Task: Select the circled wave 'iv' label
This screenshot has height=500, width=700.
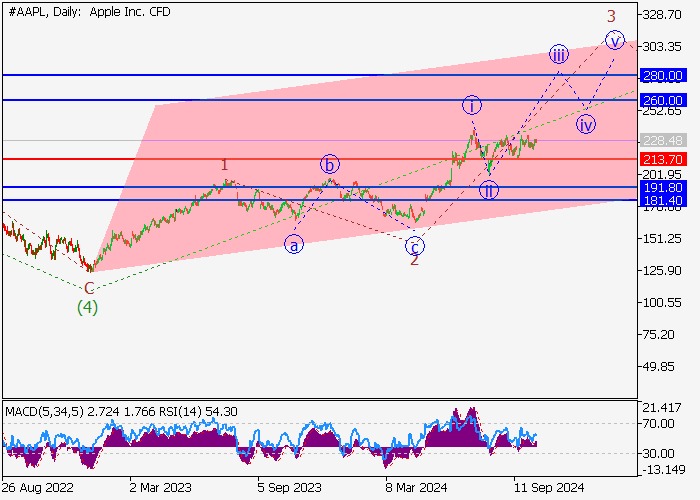Action: 585,125
